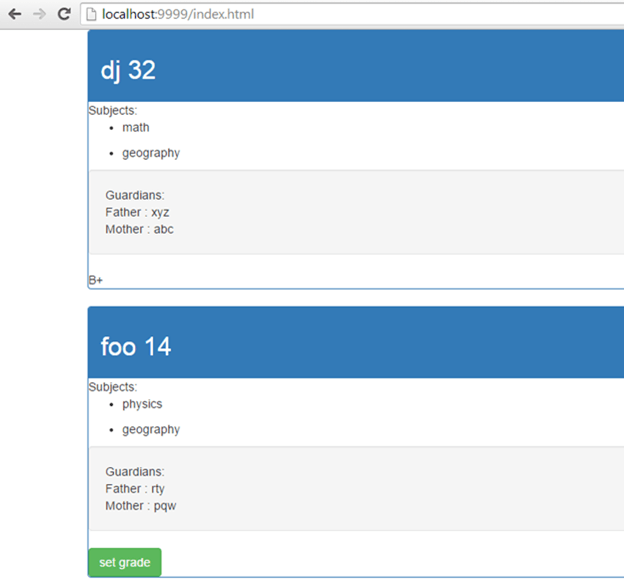Click the "Father : xyz" line
Screen dimensions: 624x581
[x=137, y=212]
